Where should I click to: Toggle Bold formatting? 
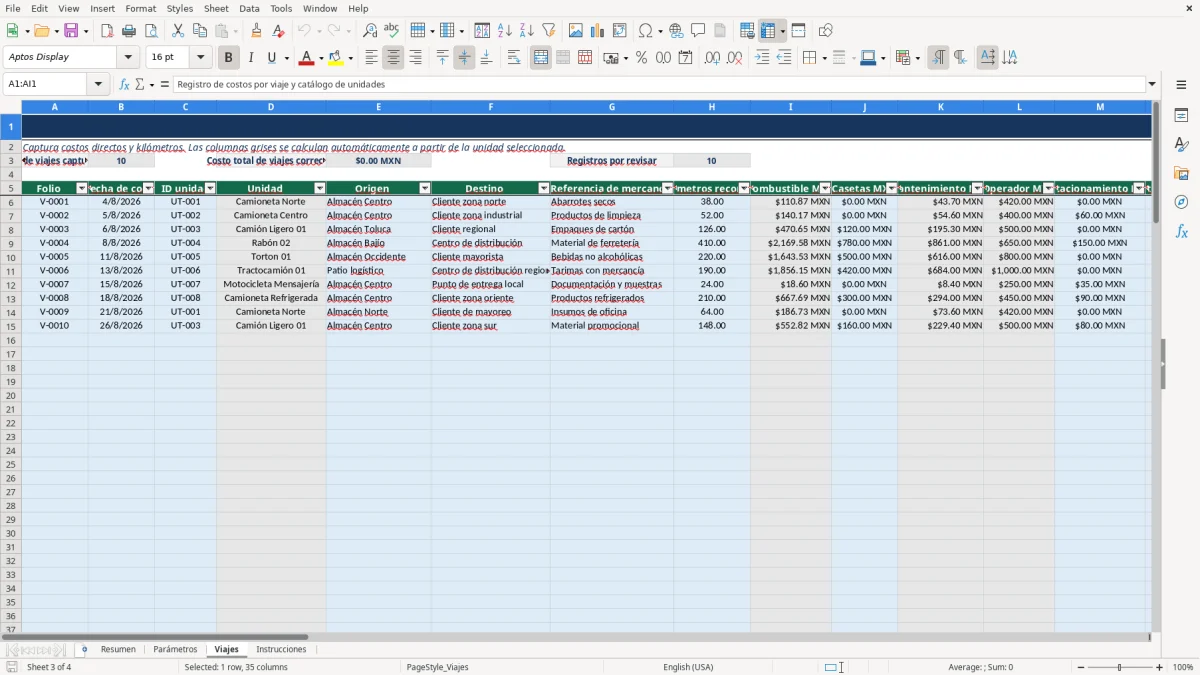(229, 58)
